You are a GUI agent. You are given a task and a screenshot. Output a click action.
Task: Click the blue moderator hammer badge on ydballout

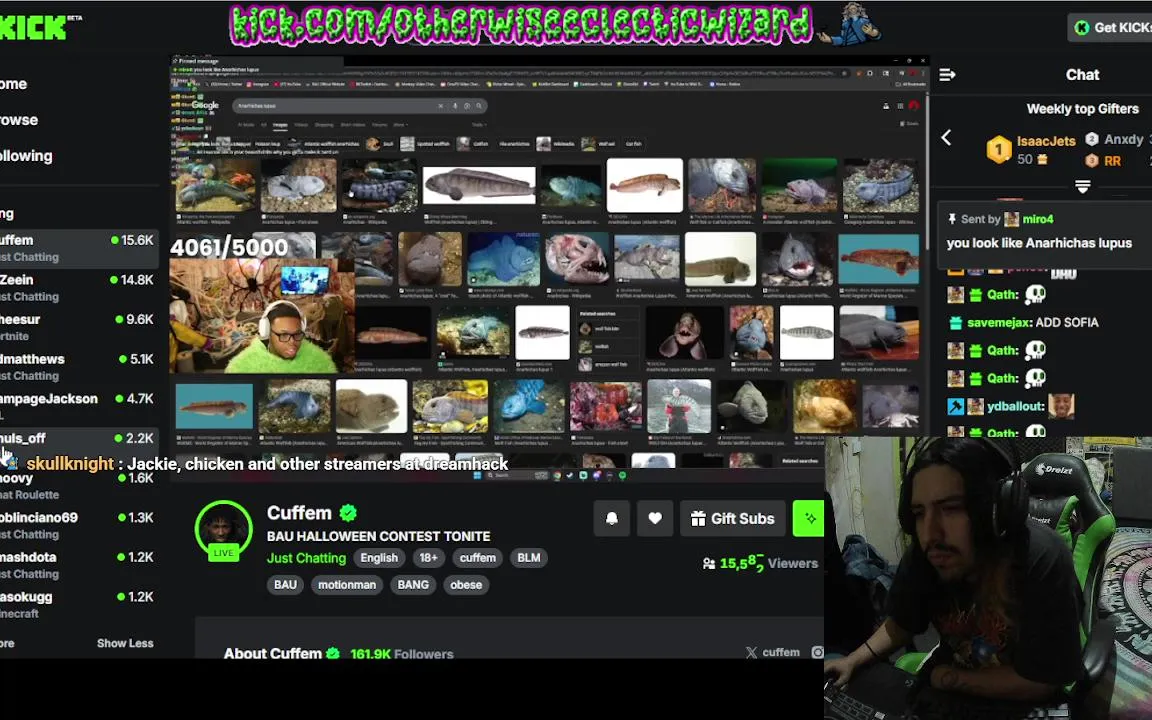[955, 406]
